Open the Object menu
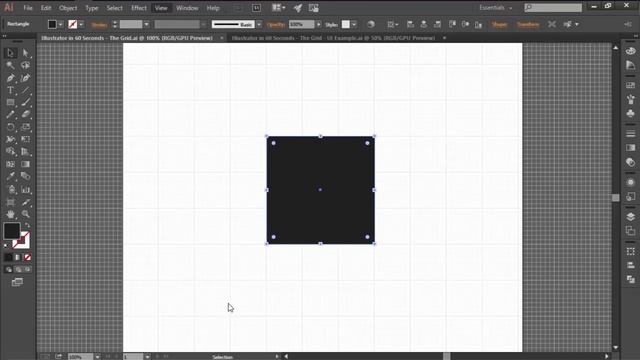This screenshot has width=640, height=360. point(68,8)
